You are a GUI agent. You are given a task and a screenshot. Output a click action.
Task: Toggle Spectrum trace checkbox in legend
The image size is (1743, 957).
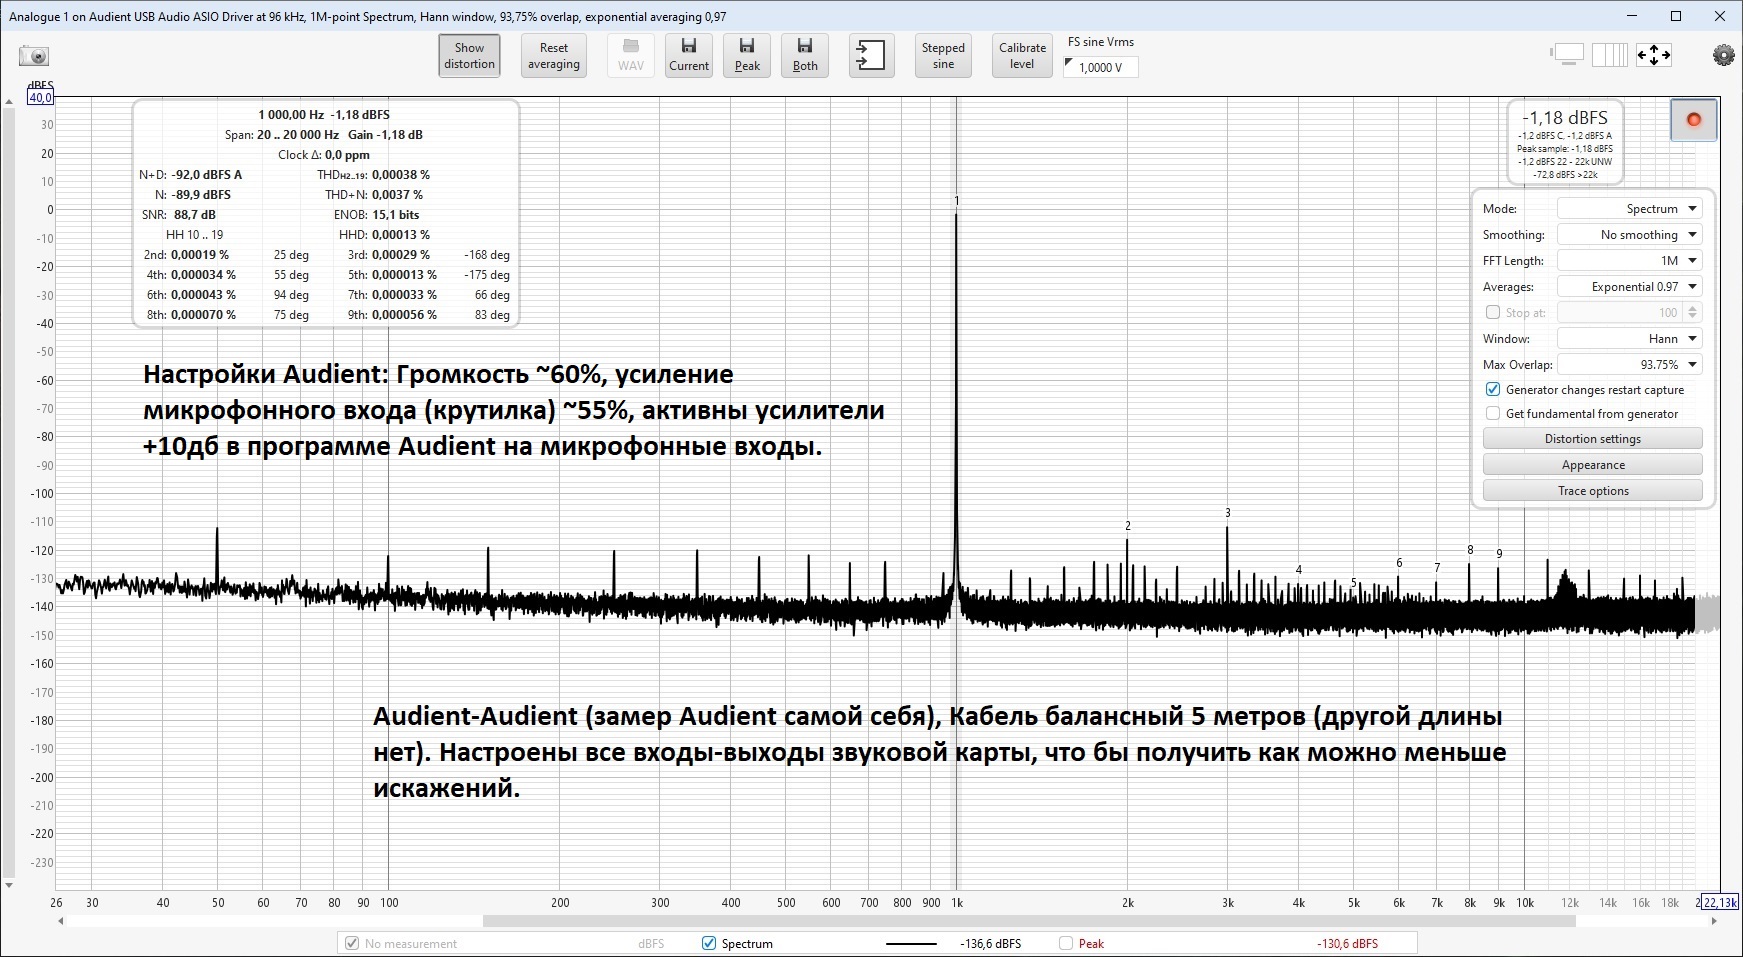pyautogui.click(x=709, y=943)
